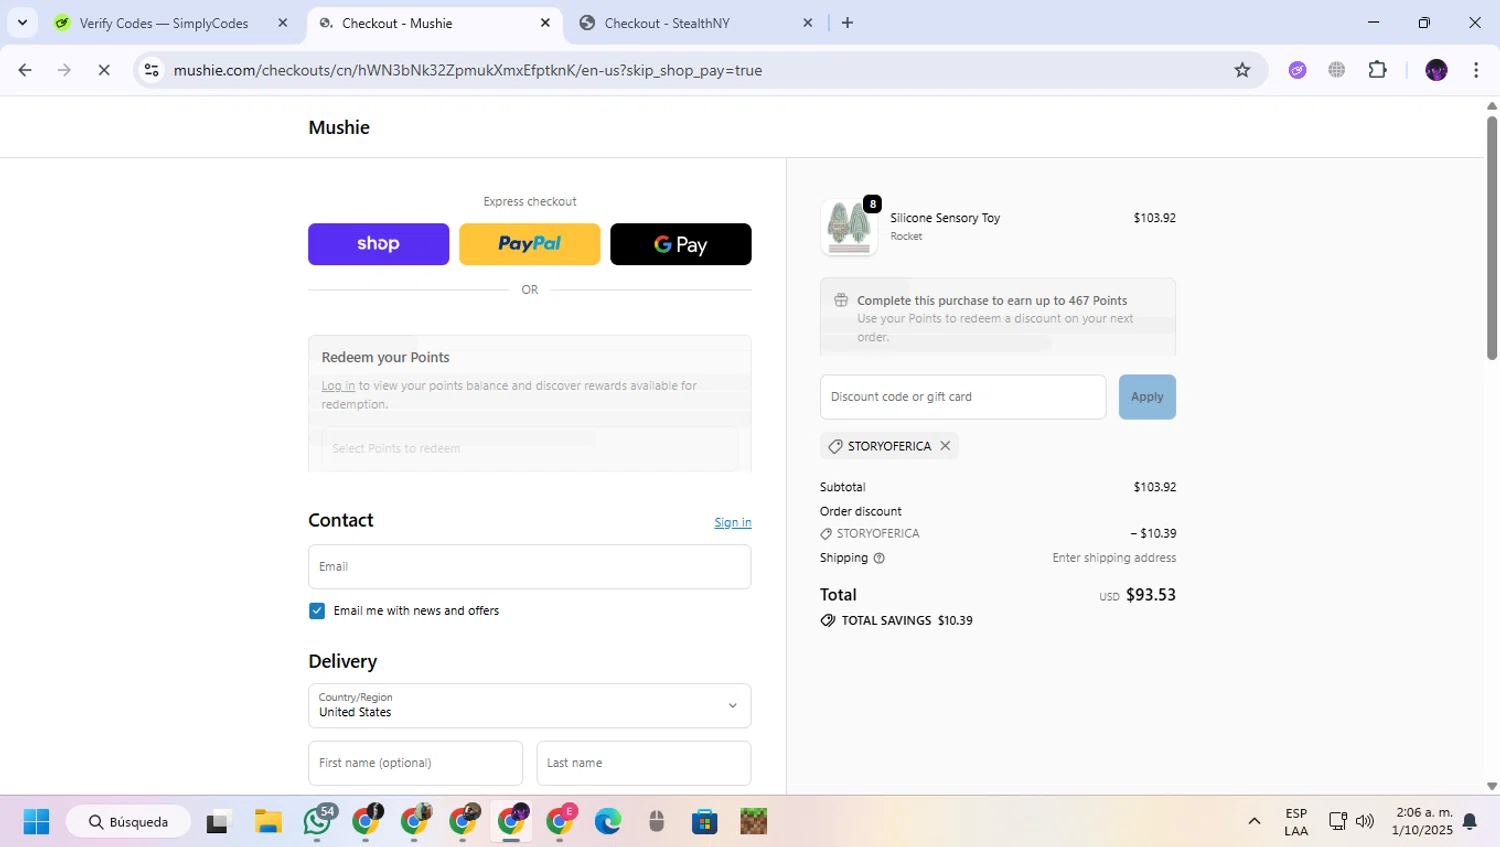Screen dimensions: 1500x847
Task: Open WhatsApp from taskbar
Action: [318, 822]
